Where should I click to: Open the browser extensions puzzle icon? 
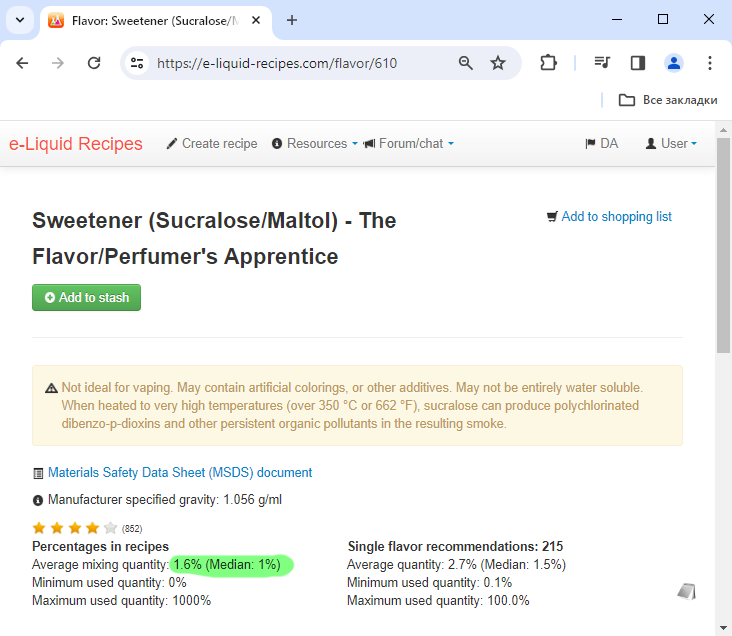point(548,63)
